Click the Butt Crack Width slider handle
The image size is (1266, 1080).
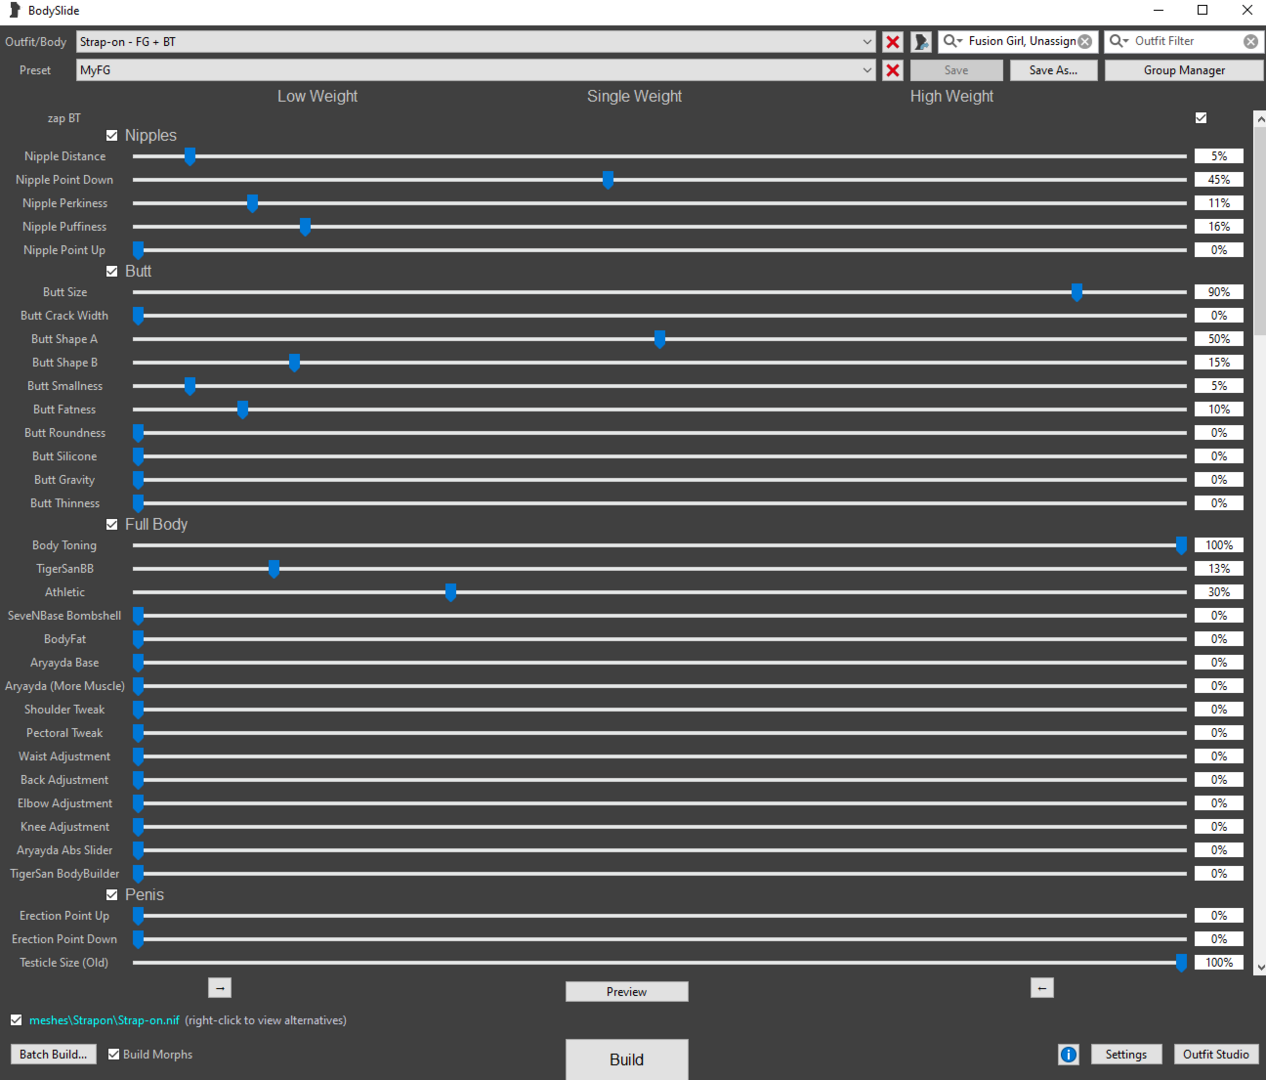coord(139,316)
